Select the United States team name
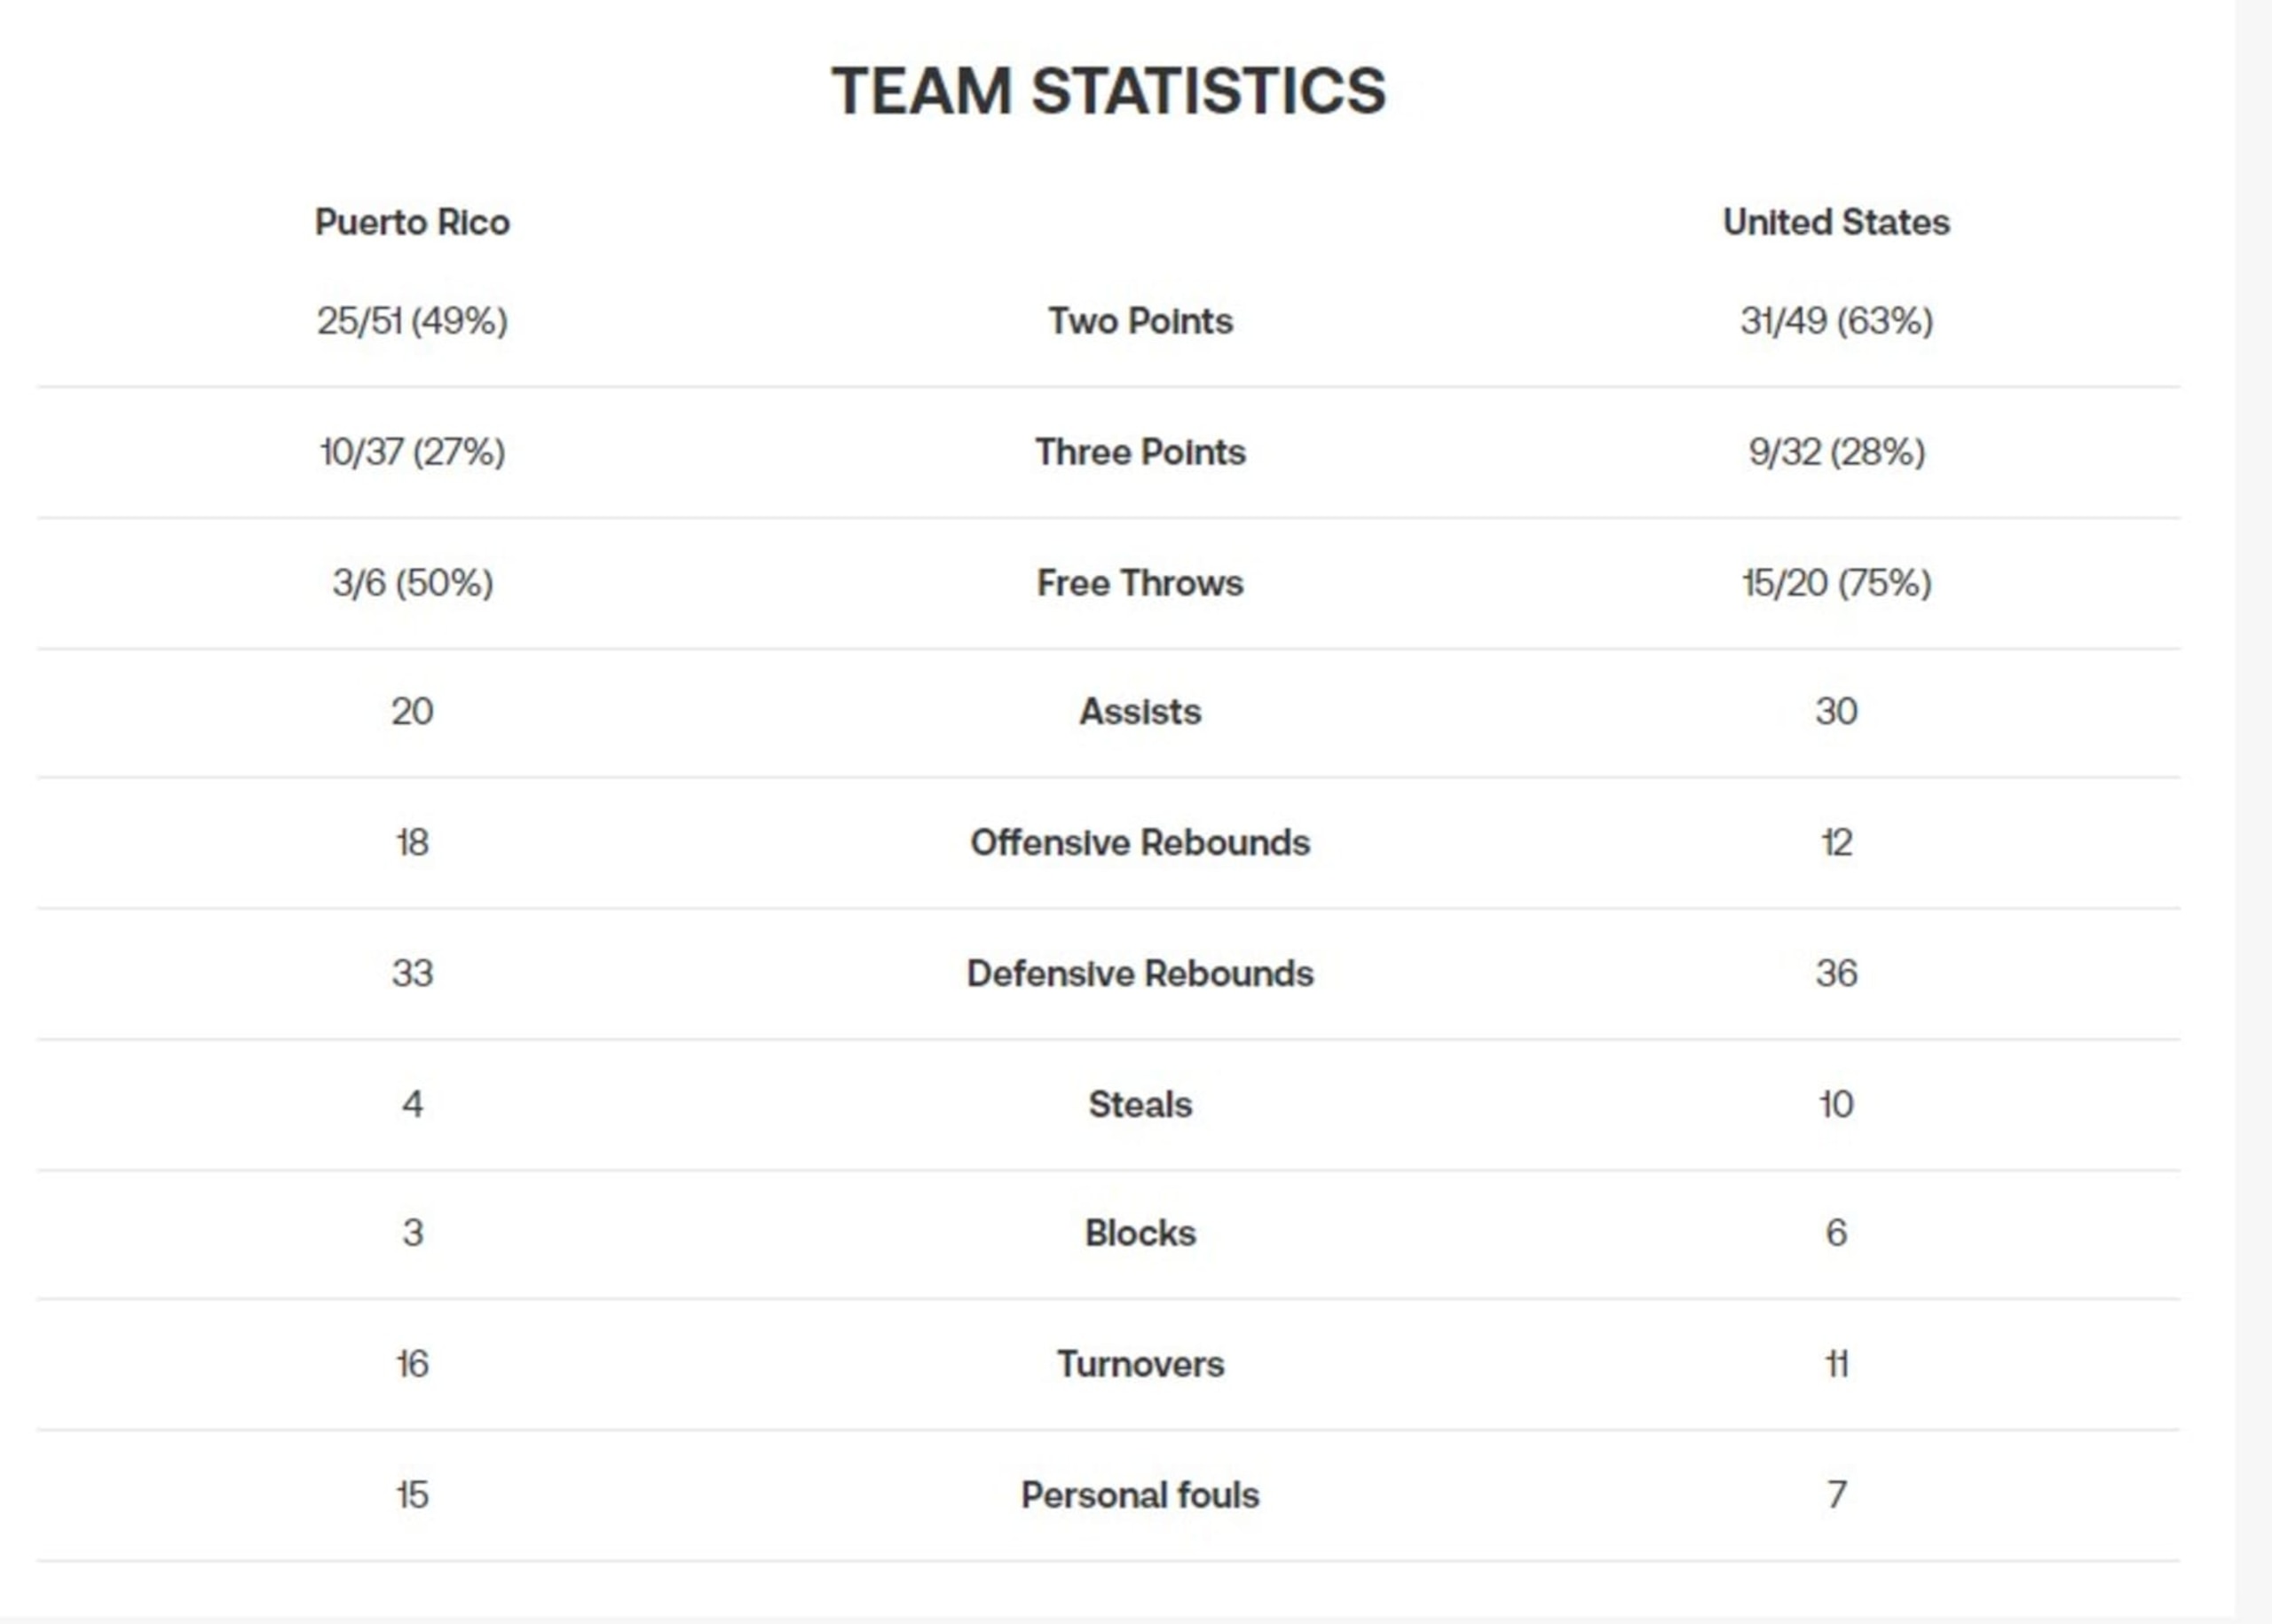The height and width of the screenshot is (1624, 2272). tap(1836, 222)
